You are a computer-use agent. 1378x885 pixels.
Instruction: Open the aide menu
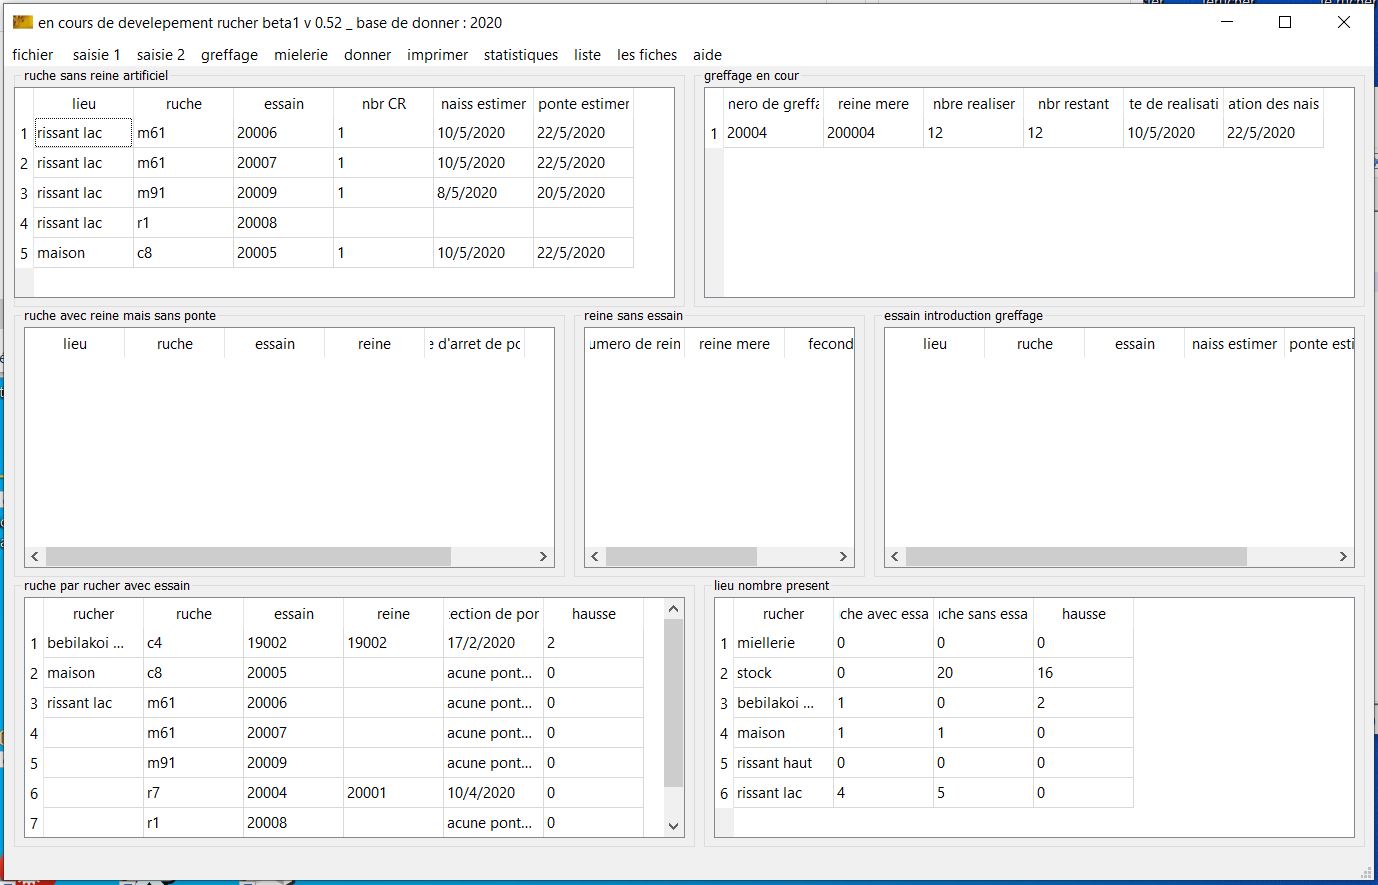click(x=707, y=55)
